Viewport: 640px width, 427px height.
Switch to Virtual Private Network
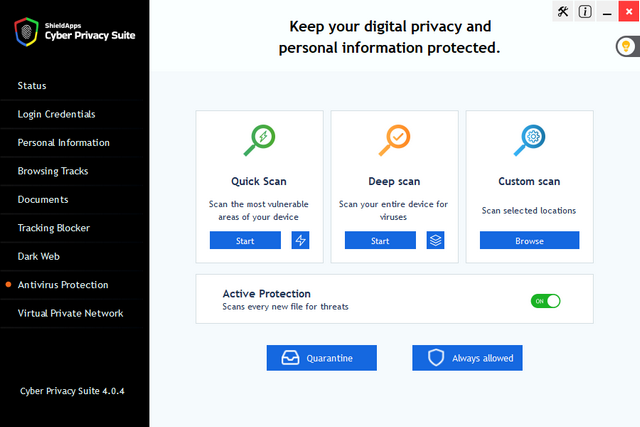point(70,313)
